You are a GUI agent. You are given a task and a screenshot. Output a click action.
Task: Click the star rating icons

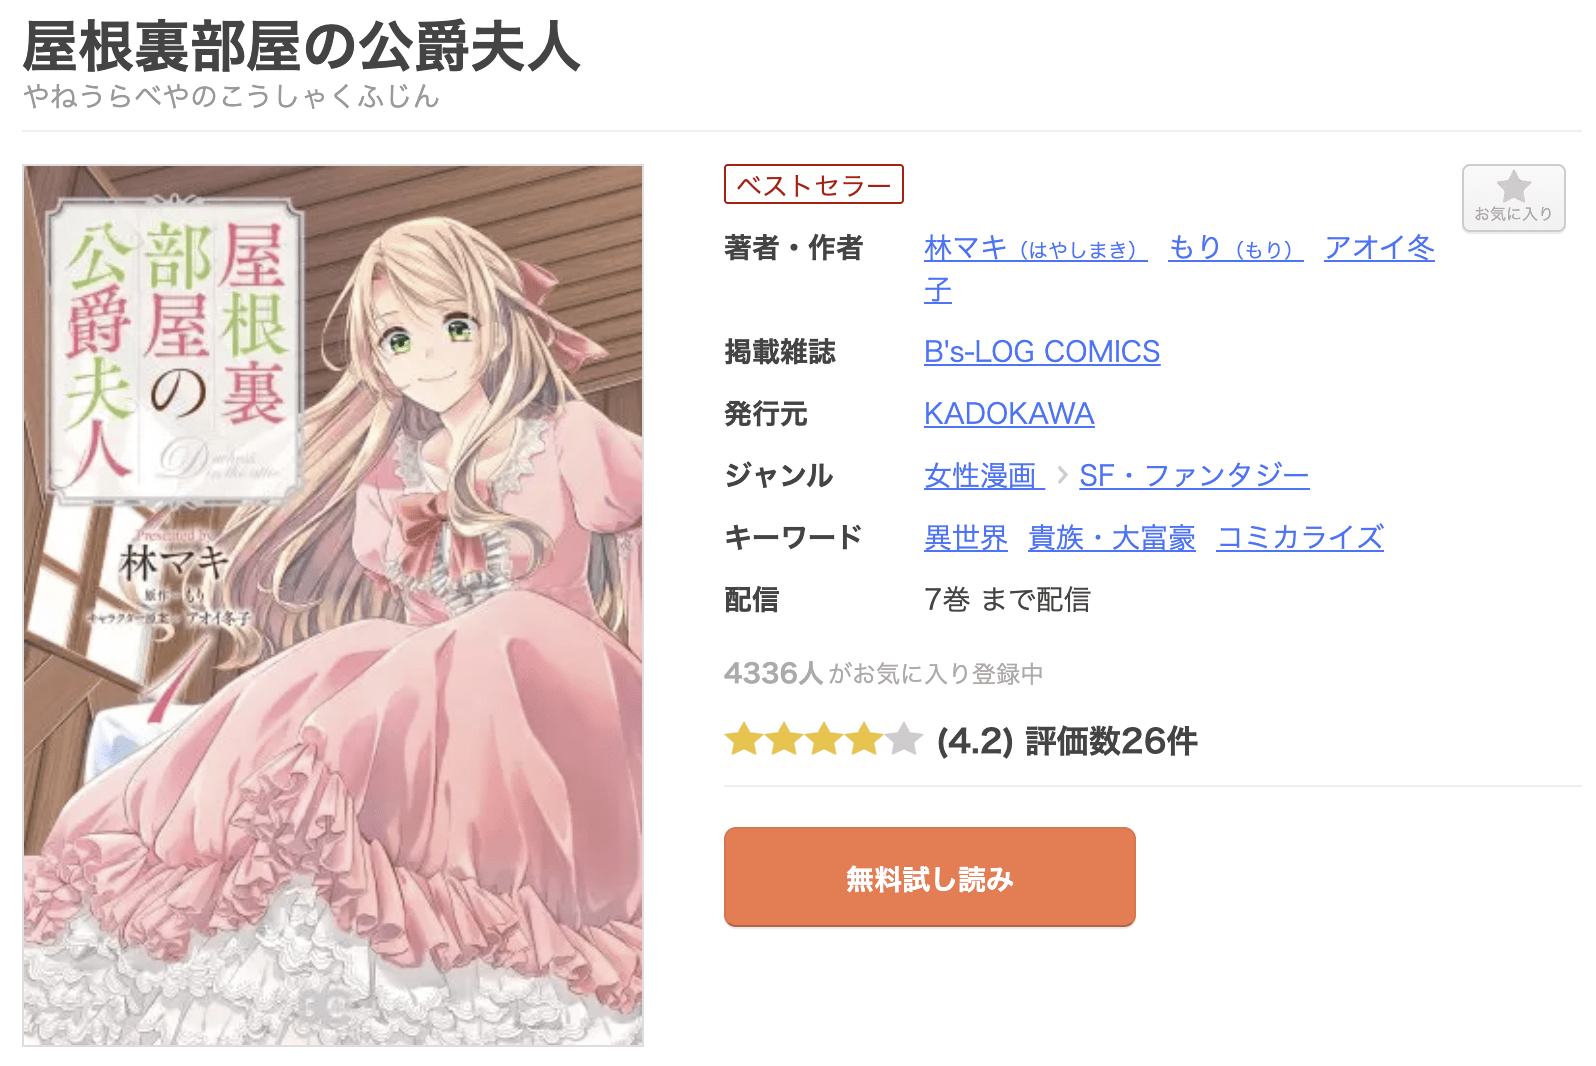point(823,741)
